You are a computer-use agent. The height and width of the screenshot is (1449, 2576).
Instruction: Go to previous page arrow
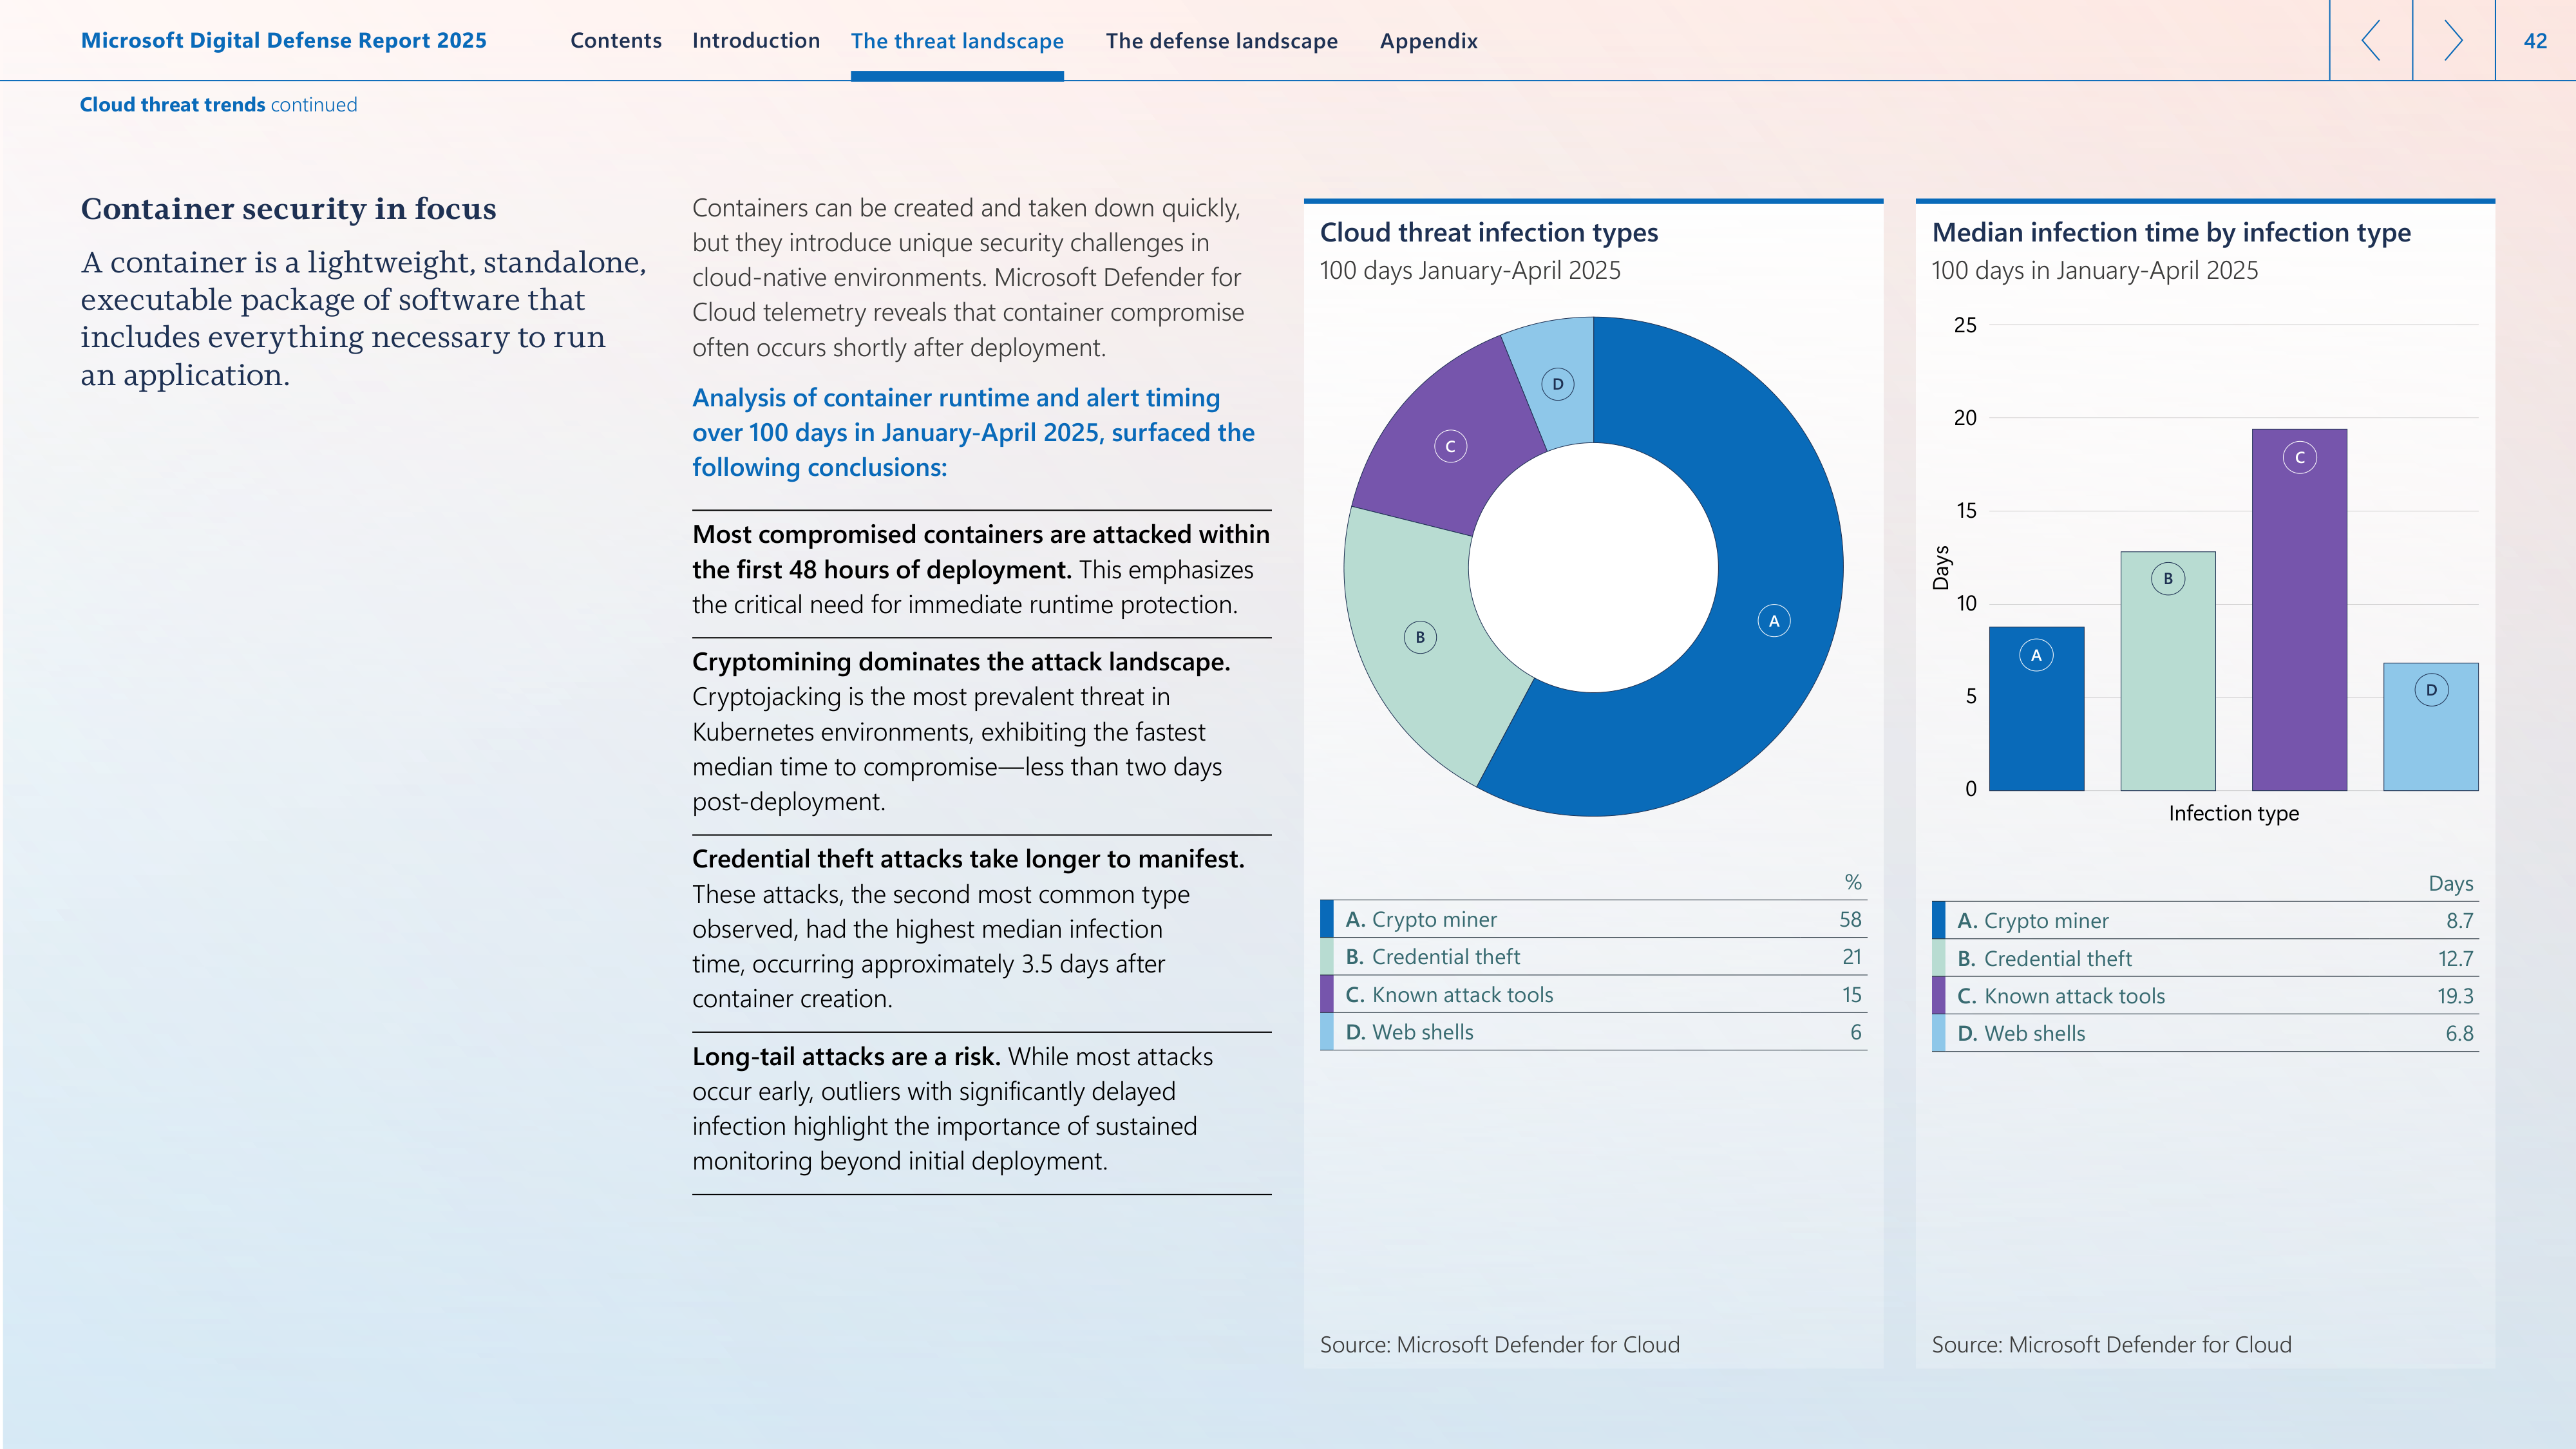click(2370, 40)
